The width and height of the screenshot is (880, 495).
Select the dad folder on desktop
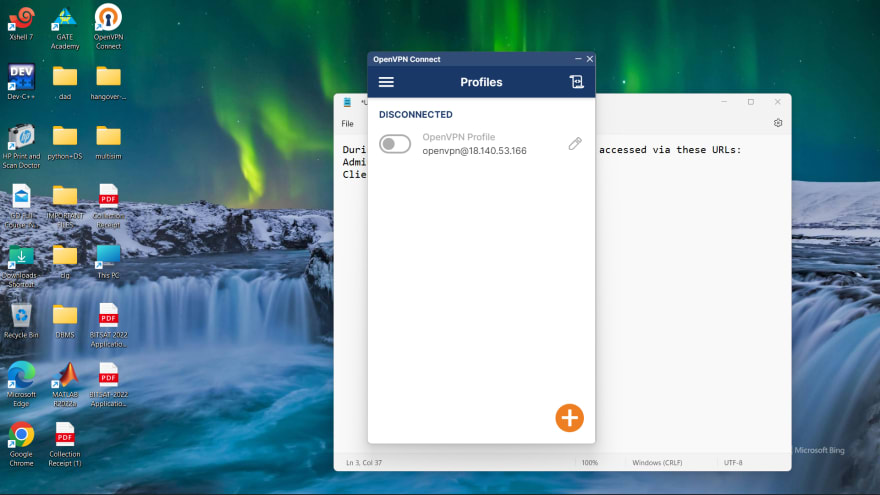click(65, 83)
